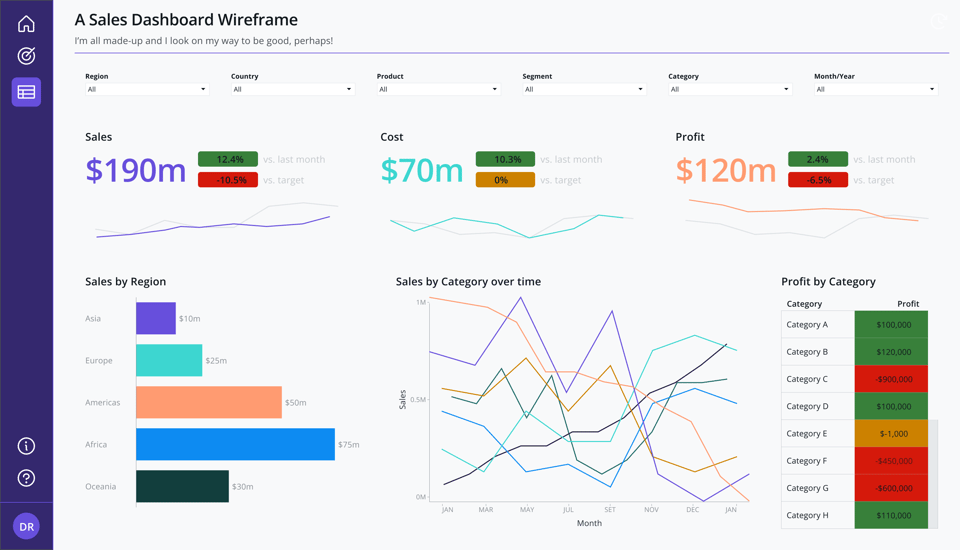960x550 pixels.
Task: Click Category G profit cell -$600,000
Action: [x=891, y=488]
